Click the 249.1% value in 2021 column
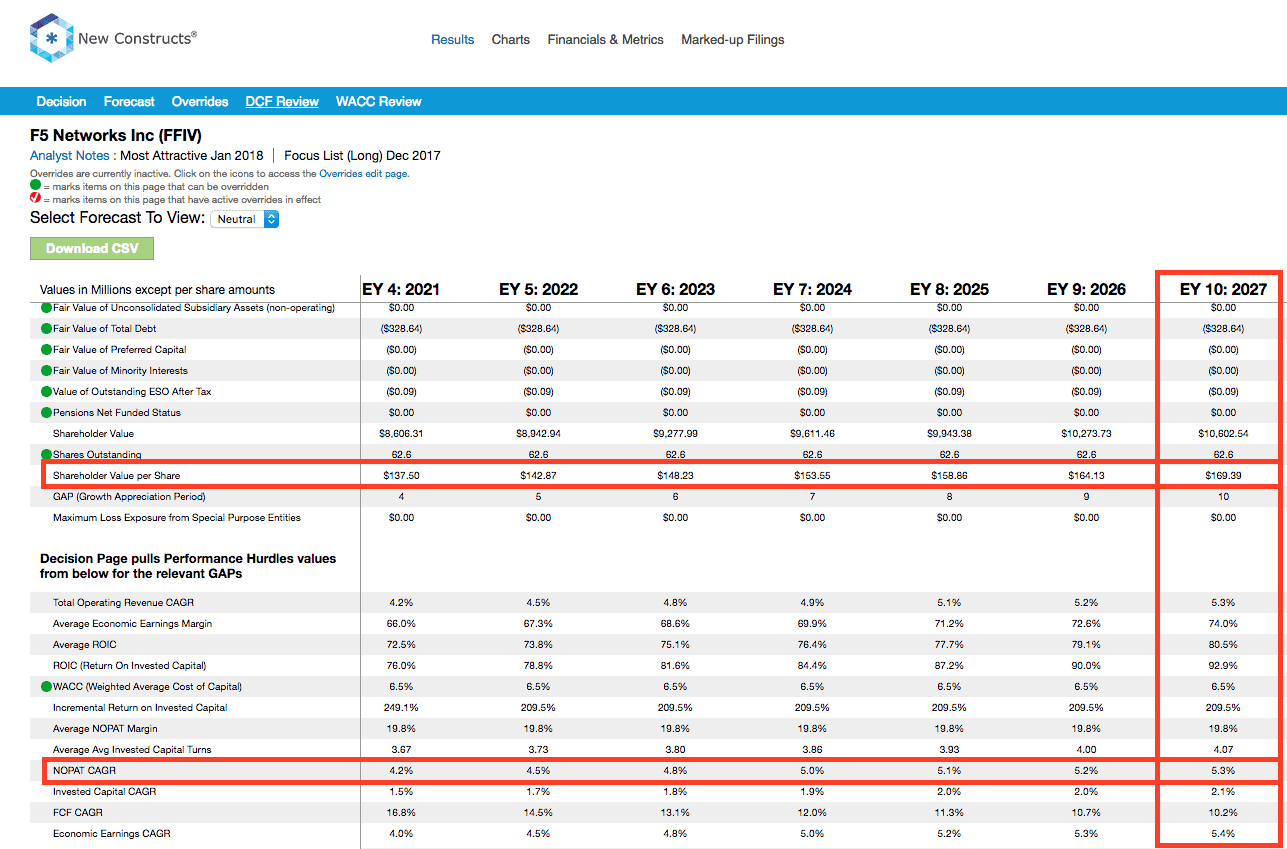This screenshot has height=849, width=1287. coord(401,707)
